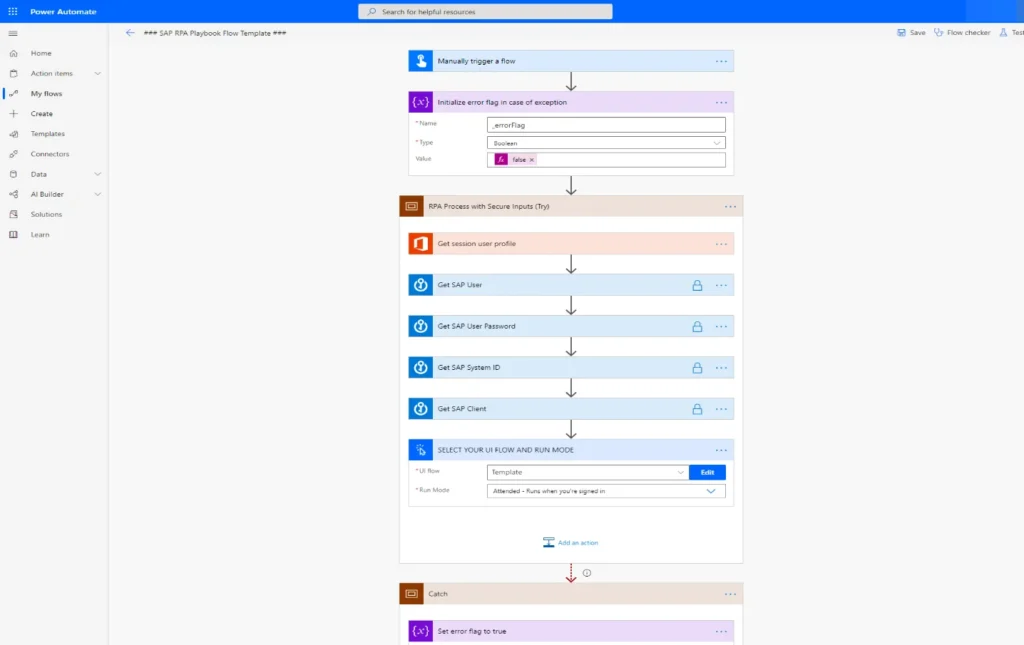Open options menu for Get SAP User

(x=721, y=285)
